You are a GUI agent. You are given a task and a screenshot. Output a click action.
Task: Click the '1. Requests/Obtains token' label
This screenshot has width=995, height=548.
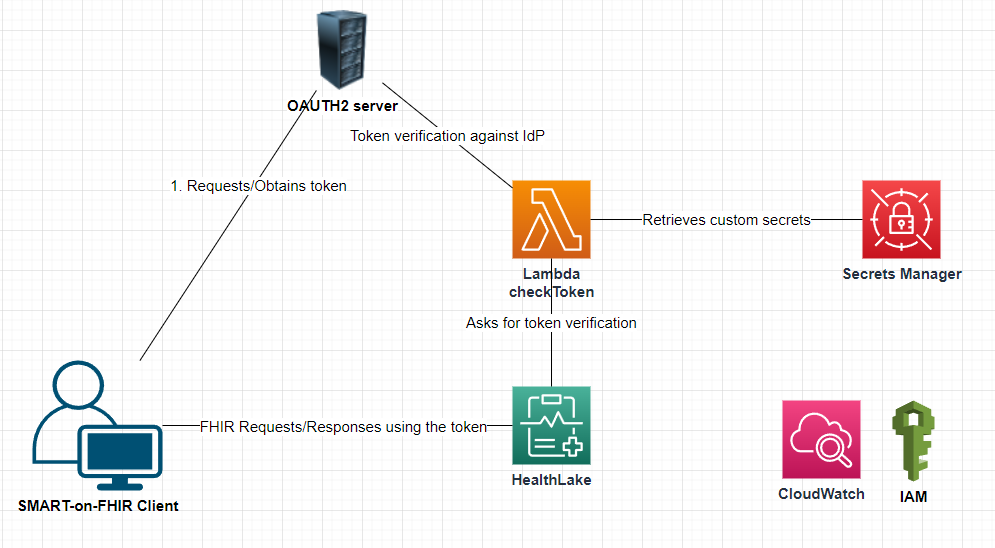tap(259, 186)
